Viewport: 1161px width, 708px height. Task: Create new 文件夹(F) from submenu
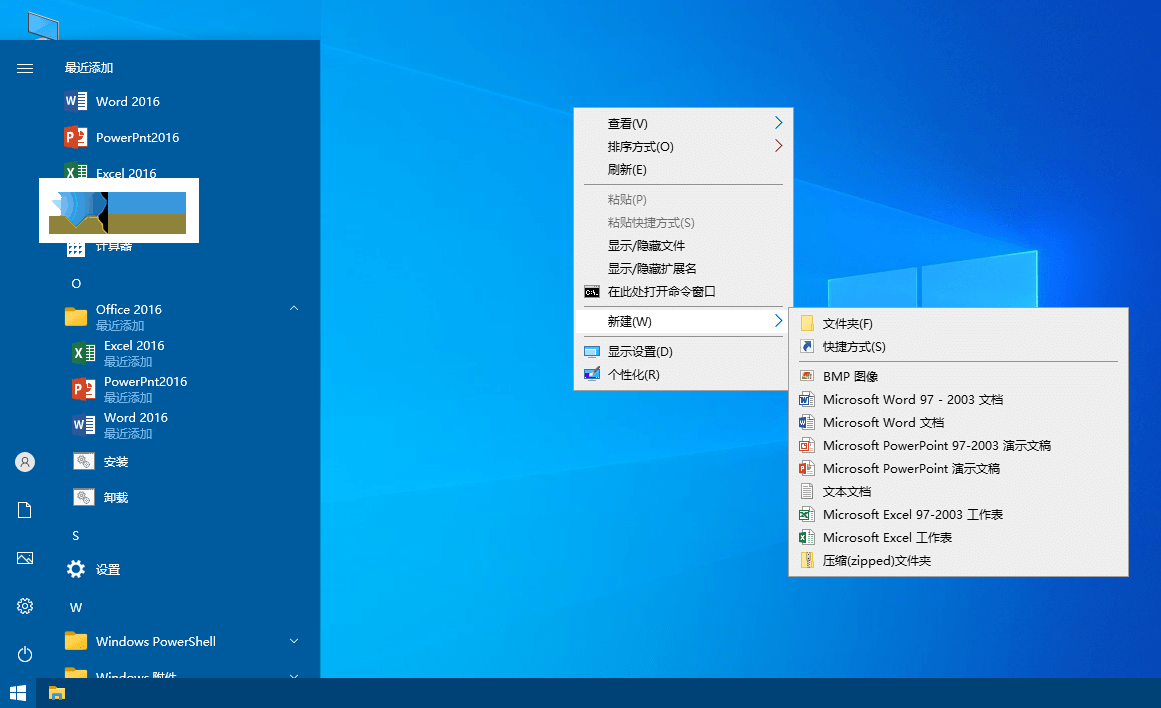point(958,324)
